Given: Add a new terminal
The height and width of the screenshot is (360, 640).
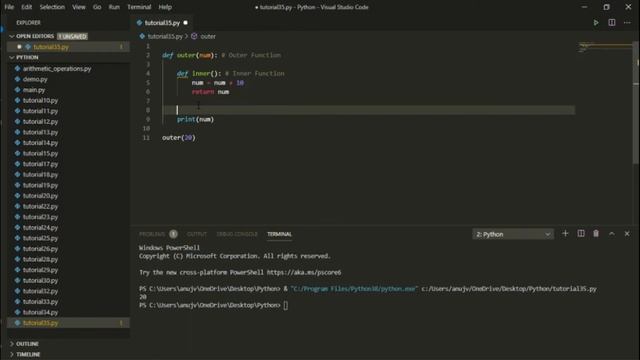Looking at the screenshot, I should [x=565, y=234].
